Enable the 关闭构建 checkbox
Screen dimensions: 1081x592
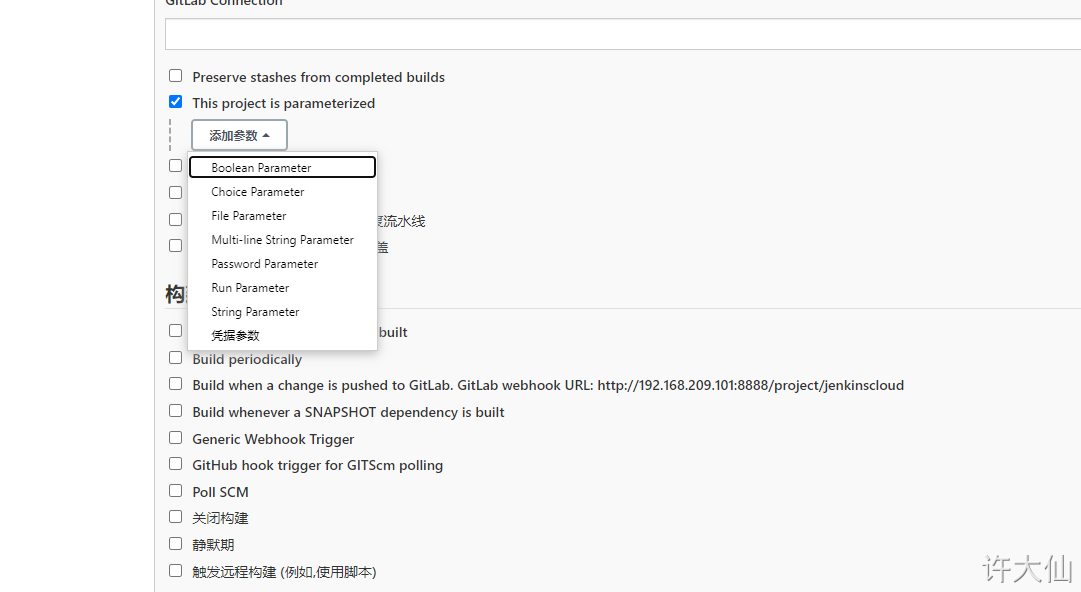176,518
